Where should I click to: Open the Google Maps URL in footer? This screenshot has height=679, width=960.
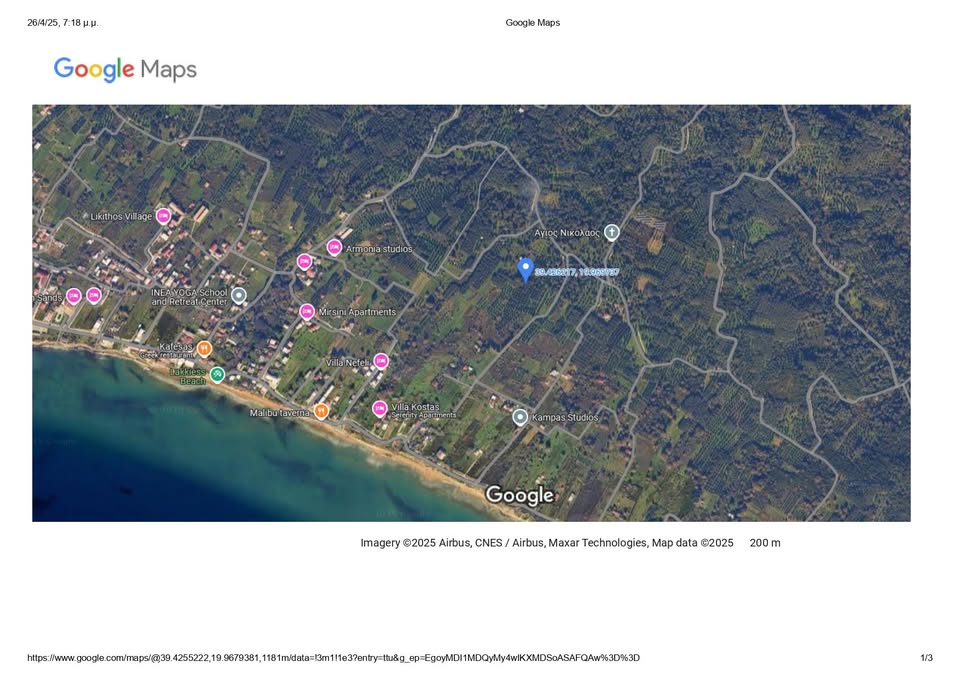(333, 658)
